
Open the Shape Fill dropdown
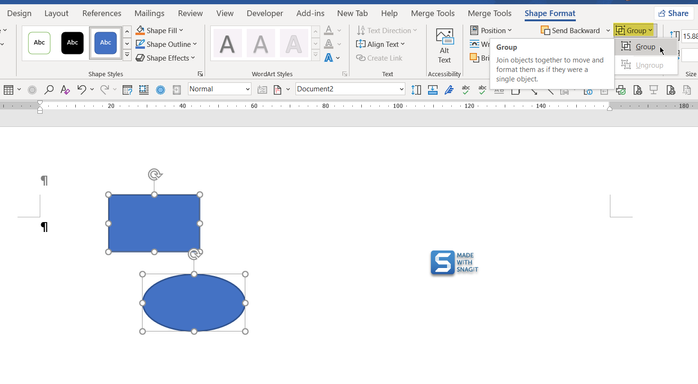click(x=159, y=30)
